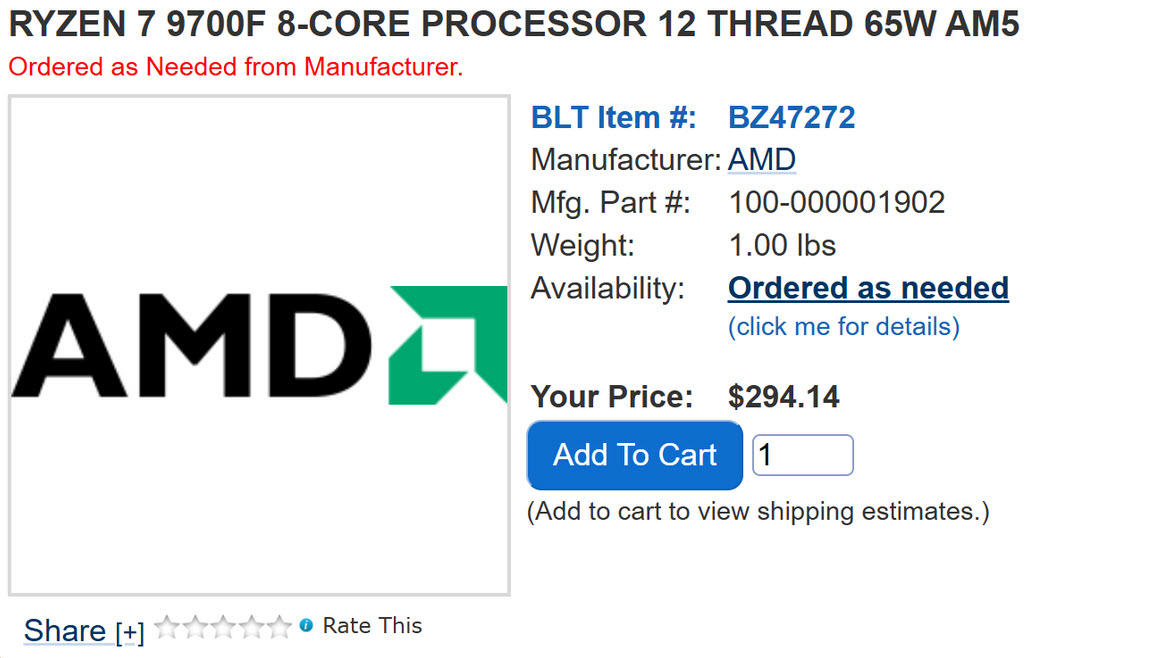Rate the product two stars
Image resolution: width=1161 pixels, height=658 pixels.
pyautogui.click(x=194, y=627)
